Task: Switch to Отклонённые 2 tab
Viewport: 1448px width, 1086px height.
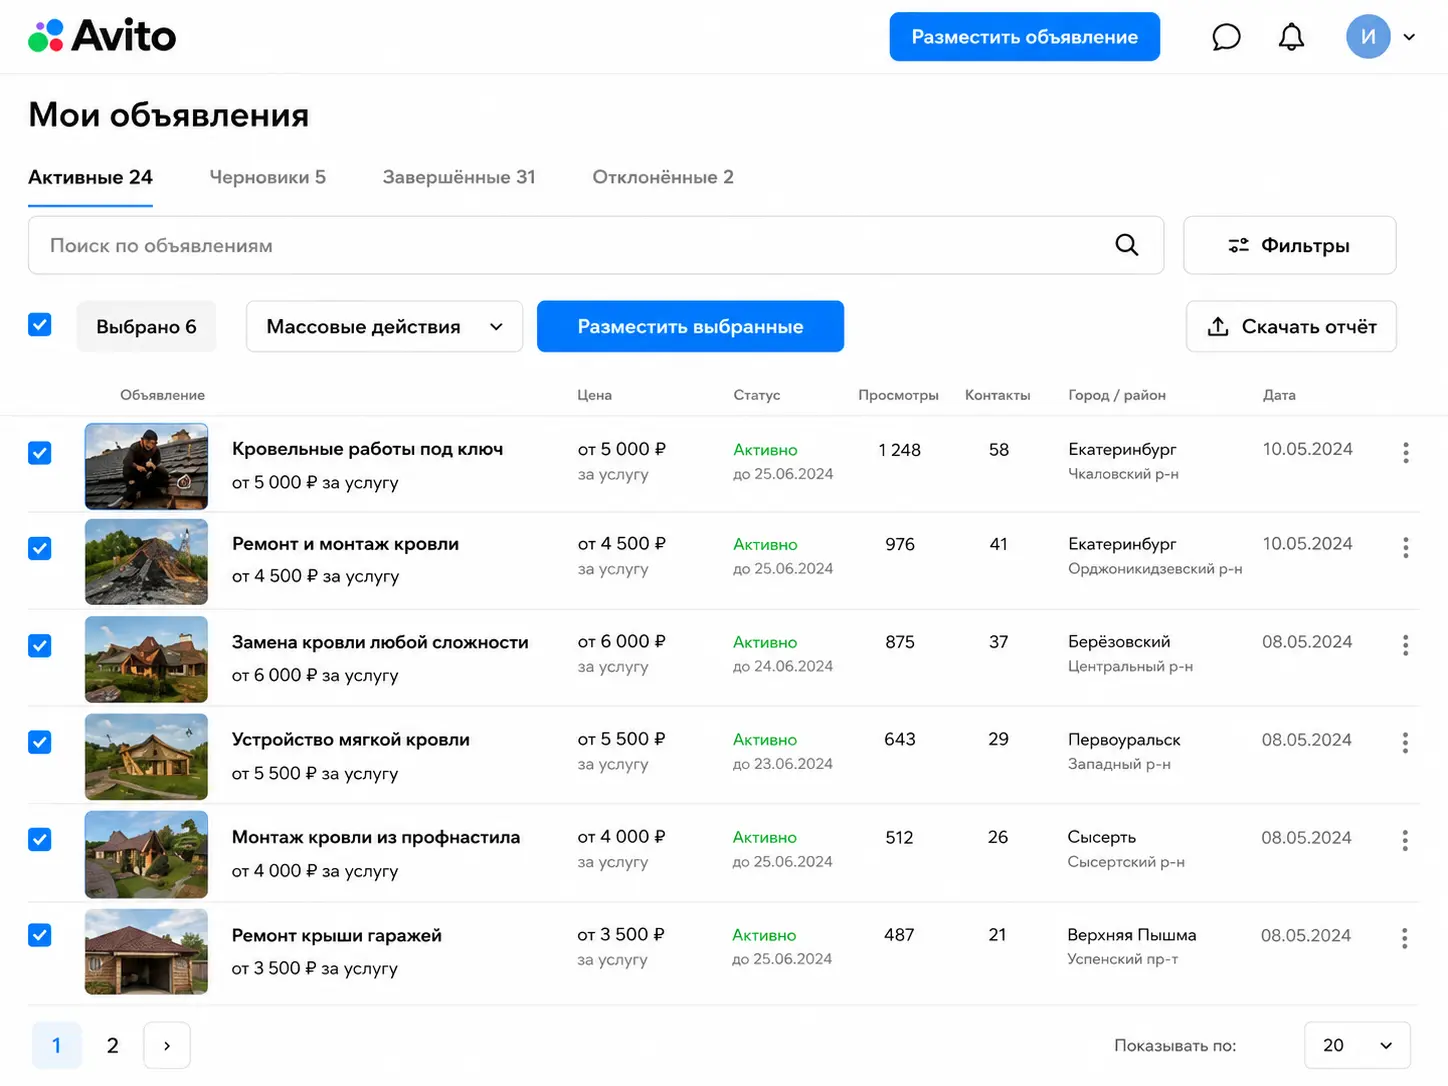Action: tap(663, 177)
